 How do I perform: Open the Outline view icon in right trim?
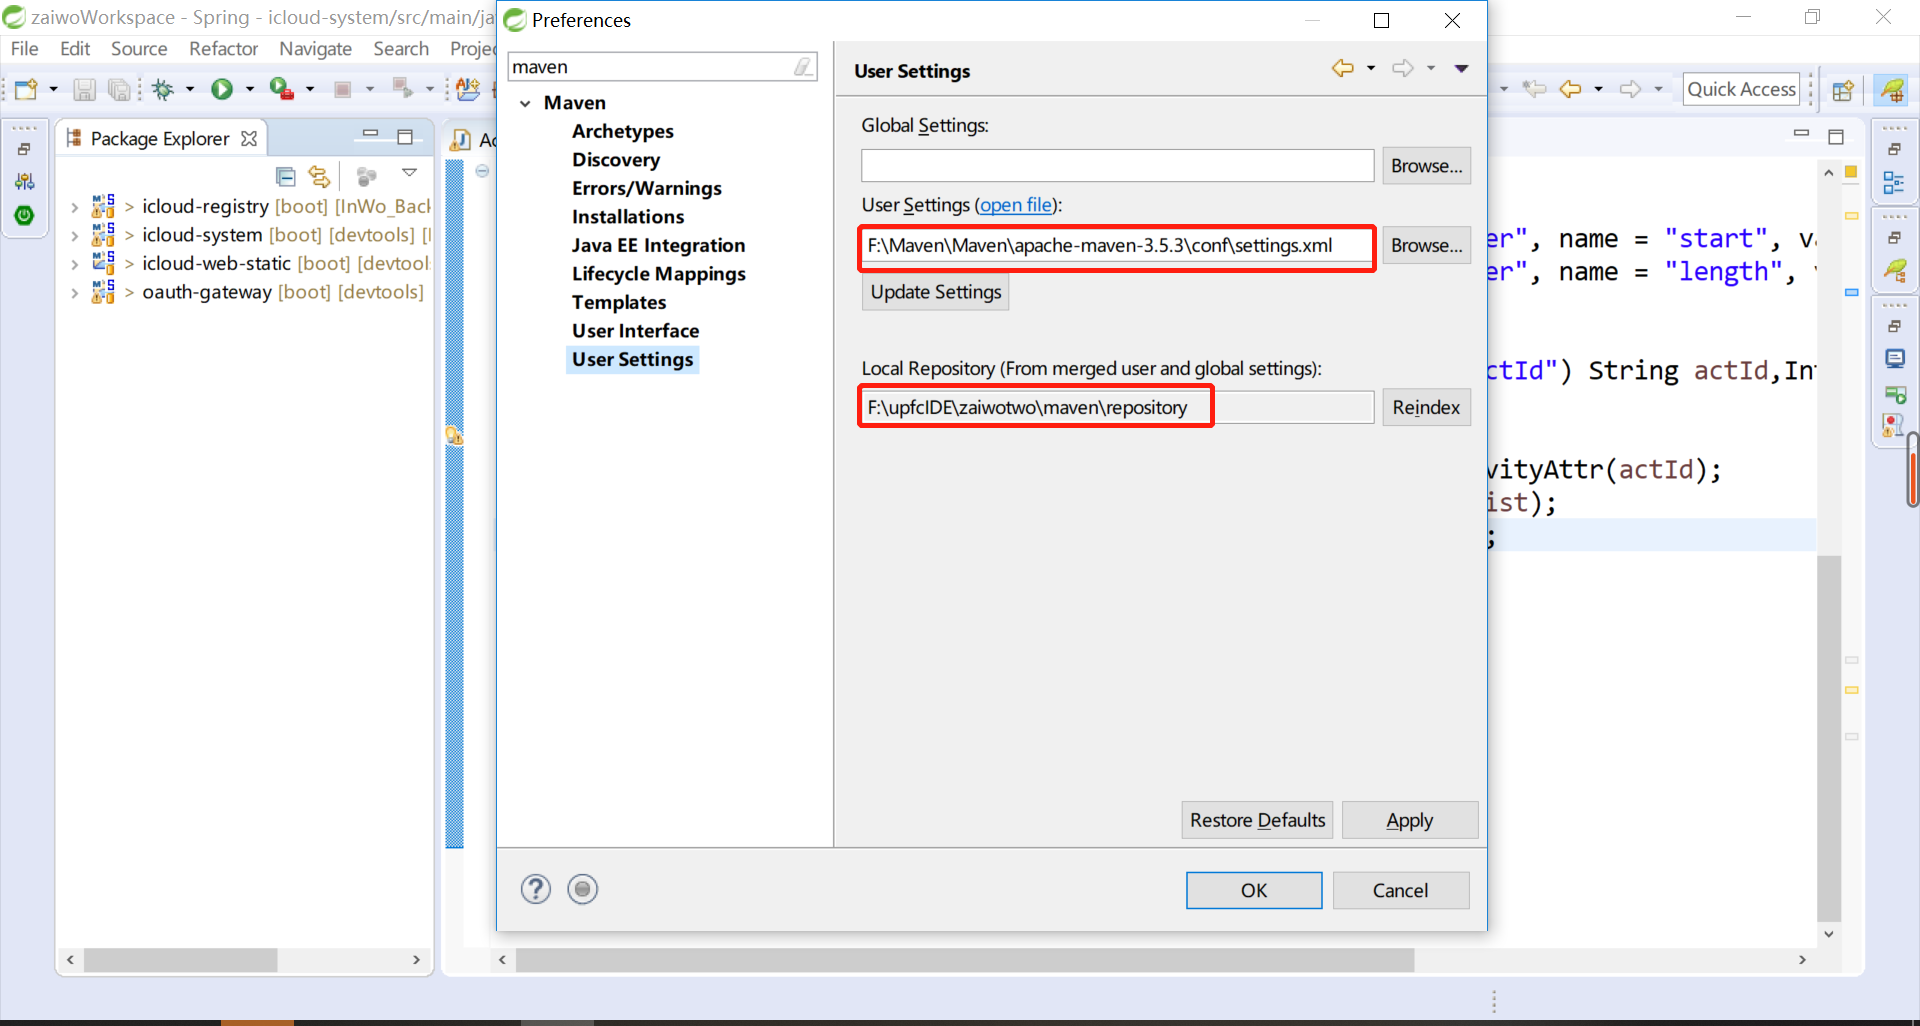(1894, 182)
